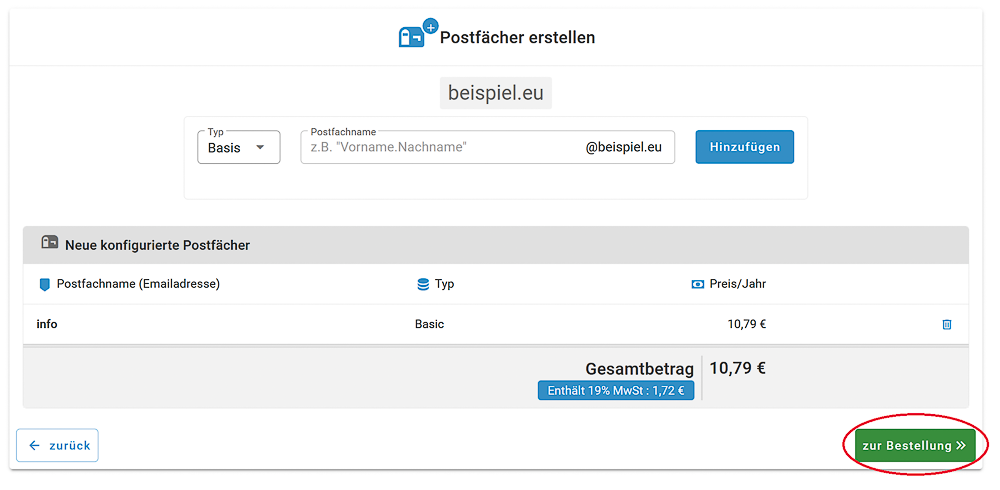1000x490 pixels.
Task: Click the double chevron on zur Bestellung
Action: (x=961, y=446)
